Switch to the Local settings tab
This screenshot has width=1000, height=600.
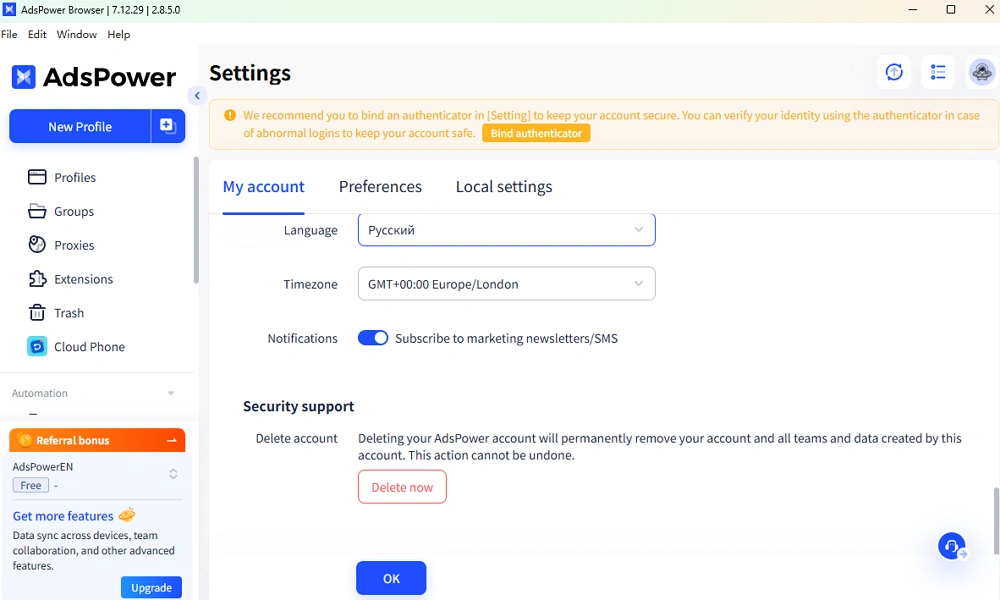504,187
